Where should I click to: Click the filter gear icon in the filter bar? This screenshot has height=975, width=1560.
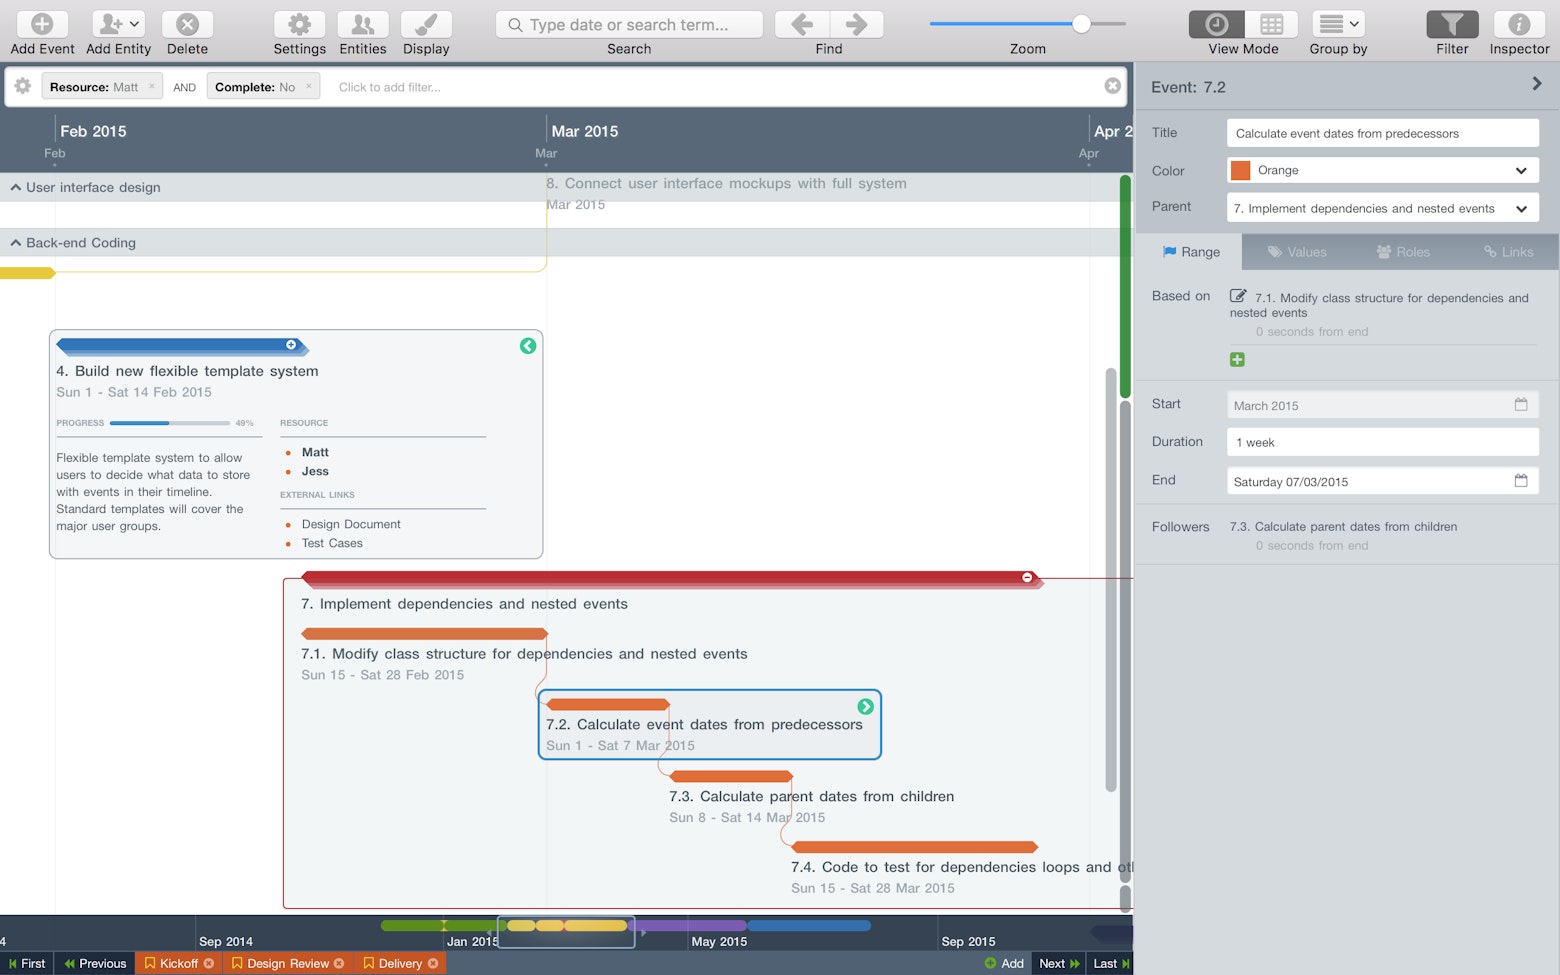[x=21, y=86]
